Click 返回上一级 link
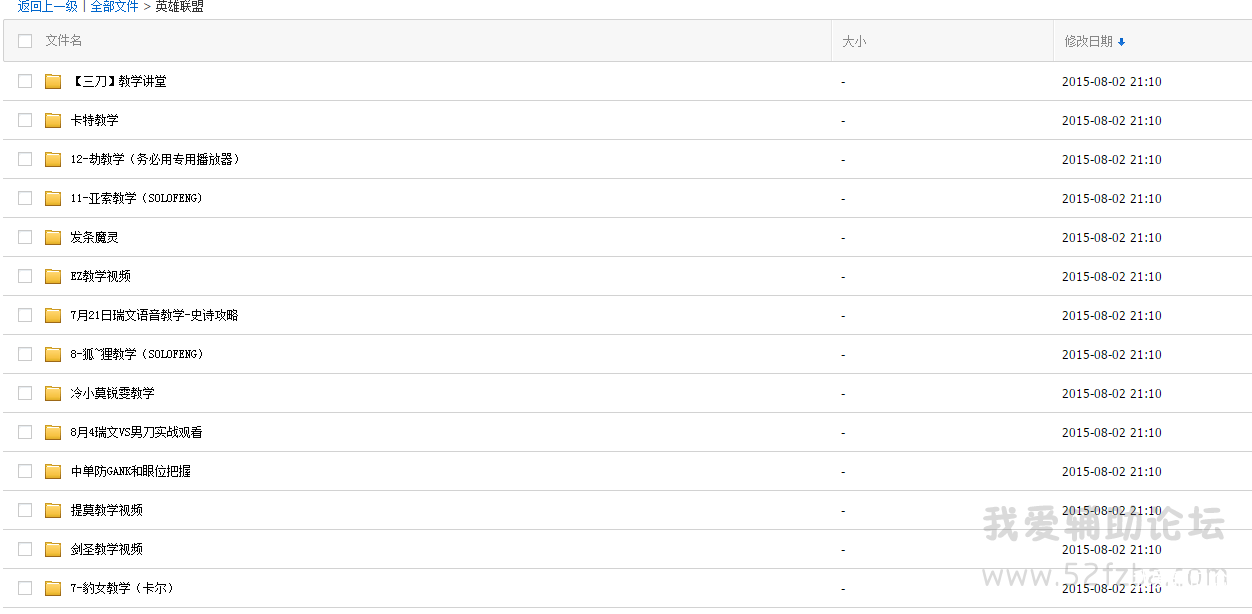 [x=47, y=6]
